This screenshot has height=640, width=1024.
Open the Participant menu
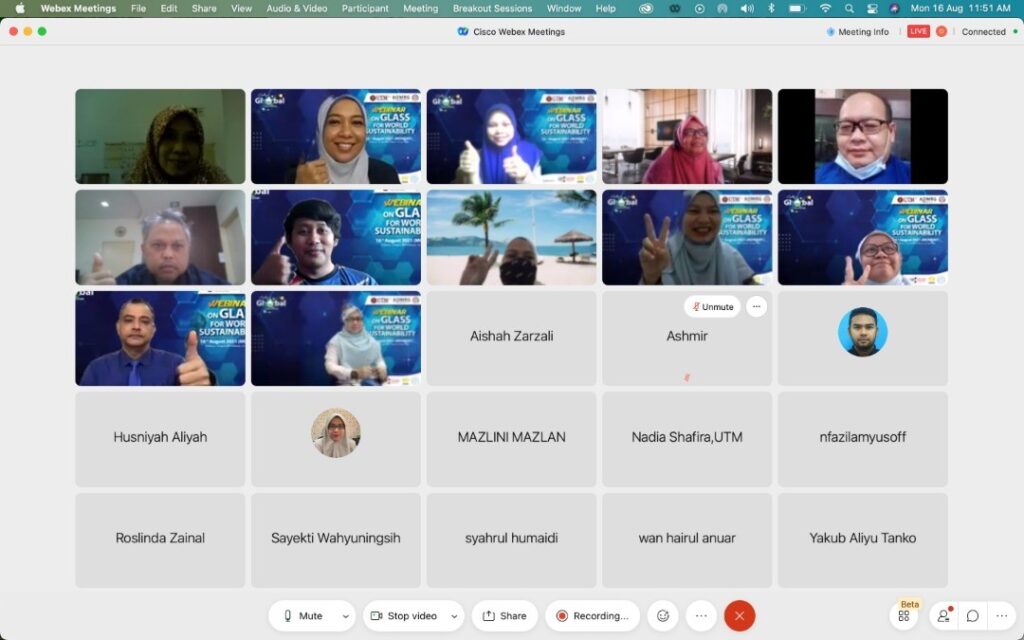365,8
